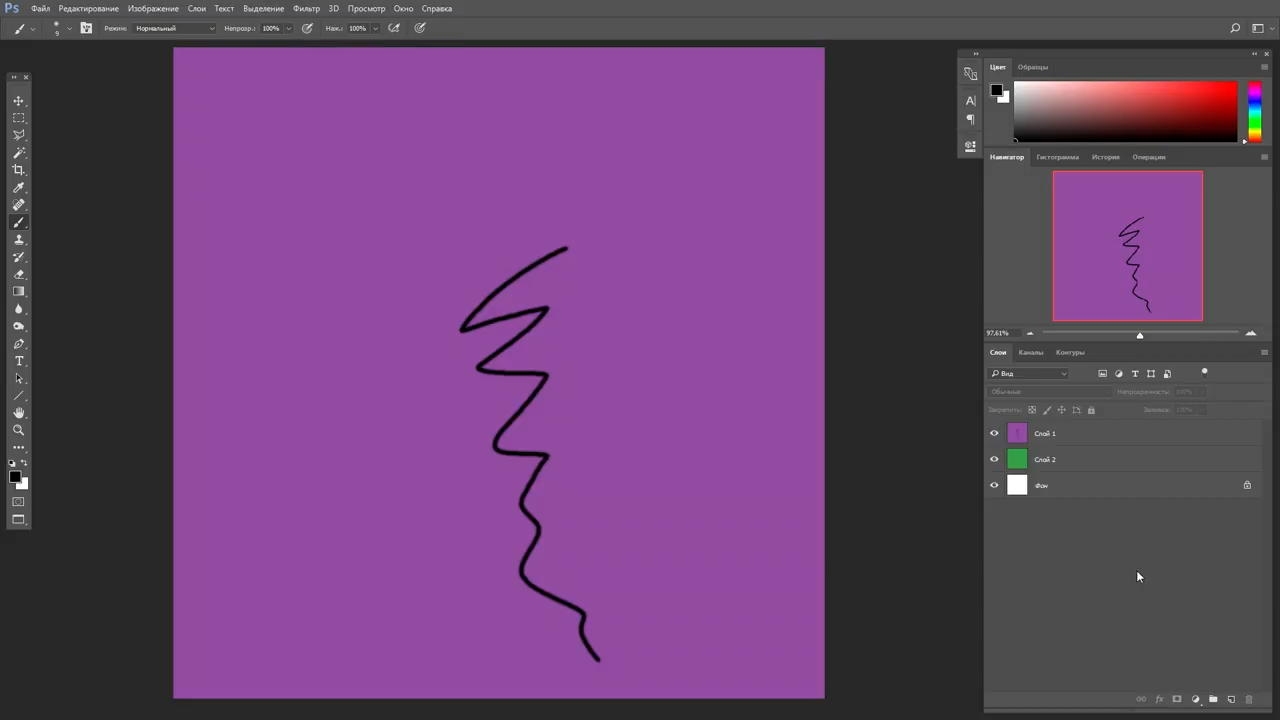Image resolution: width=1280 pixels, height=720 pixels.
Task: Enable airbrush-style build-up
Action: pos(394,28)
